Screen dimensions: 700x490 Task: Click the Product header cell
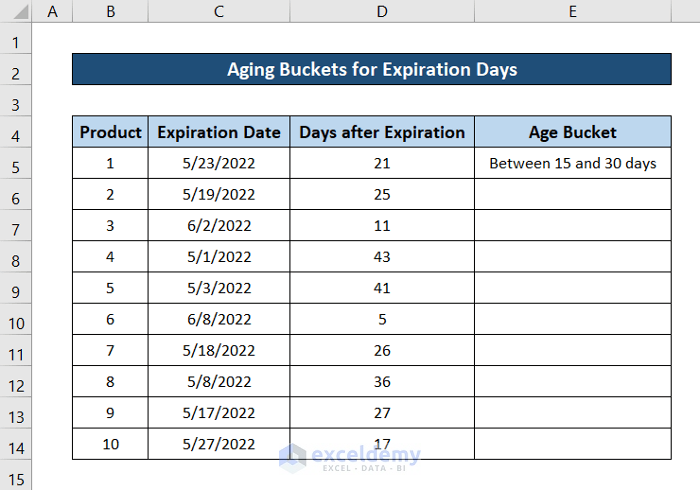[x=110, y=132]
